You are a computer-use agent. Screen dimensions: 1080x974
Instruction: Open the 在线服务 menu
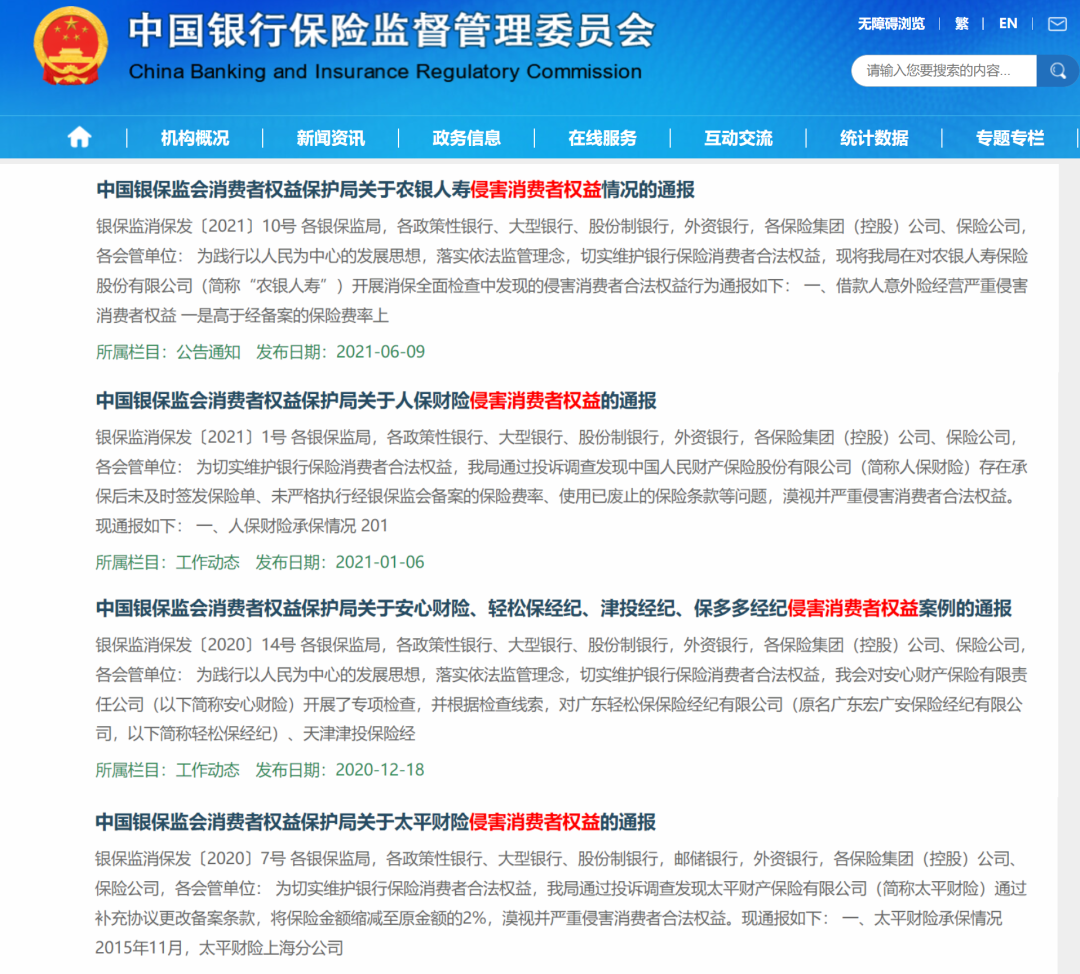pos(604,137)
